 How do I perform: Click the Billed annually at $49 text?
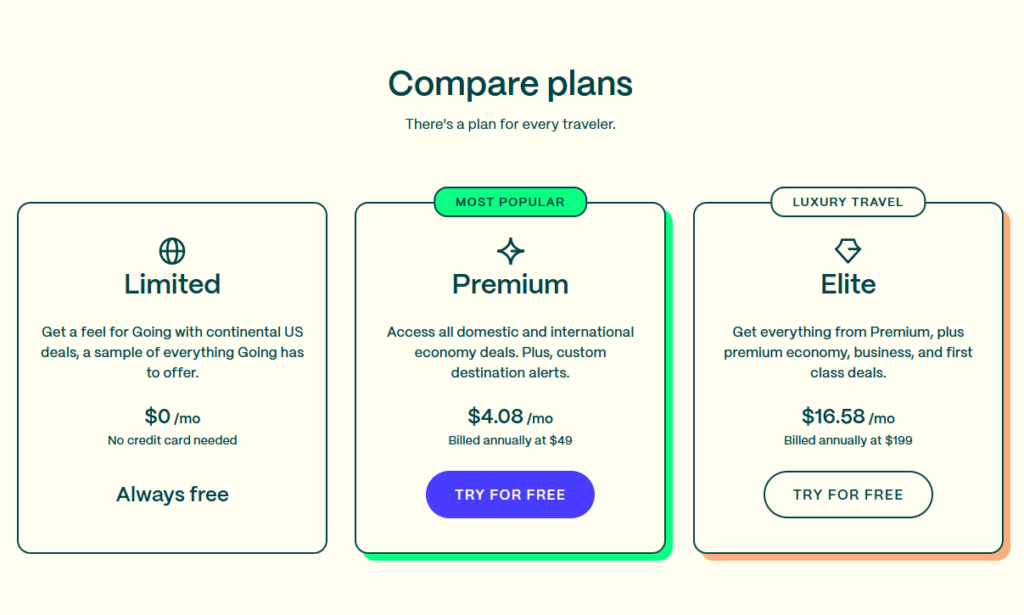[x=510, y=440]
